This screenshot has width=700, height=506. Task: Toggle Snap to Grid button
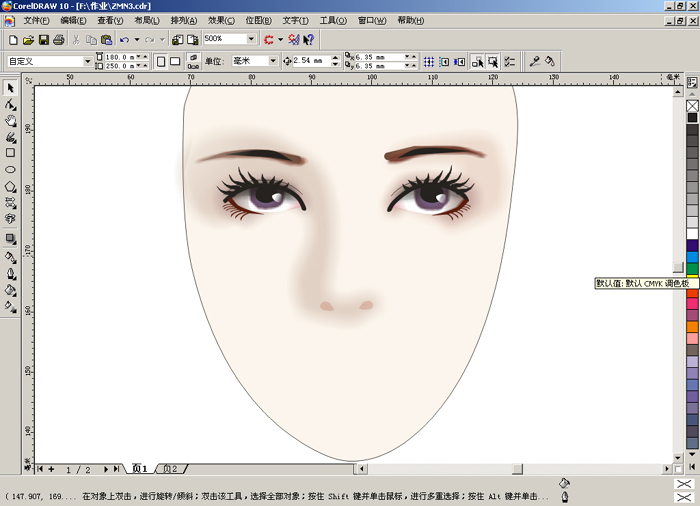click(x=429, y=62)
